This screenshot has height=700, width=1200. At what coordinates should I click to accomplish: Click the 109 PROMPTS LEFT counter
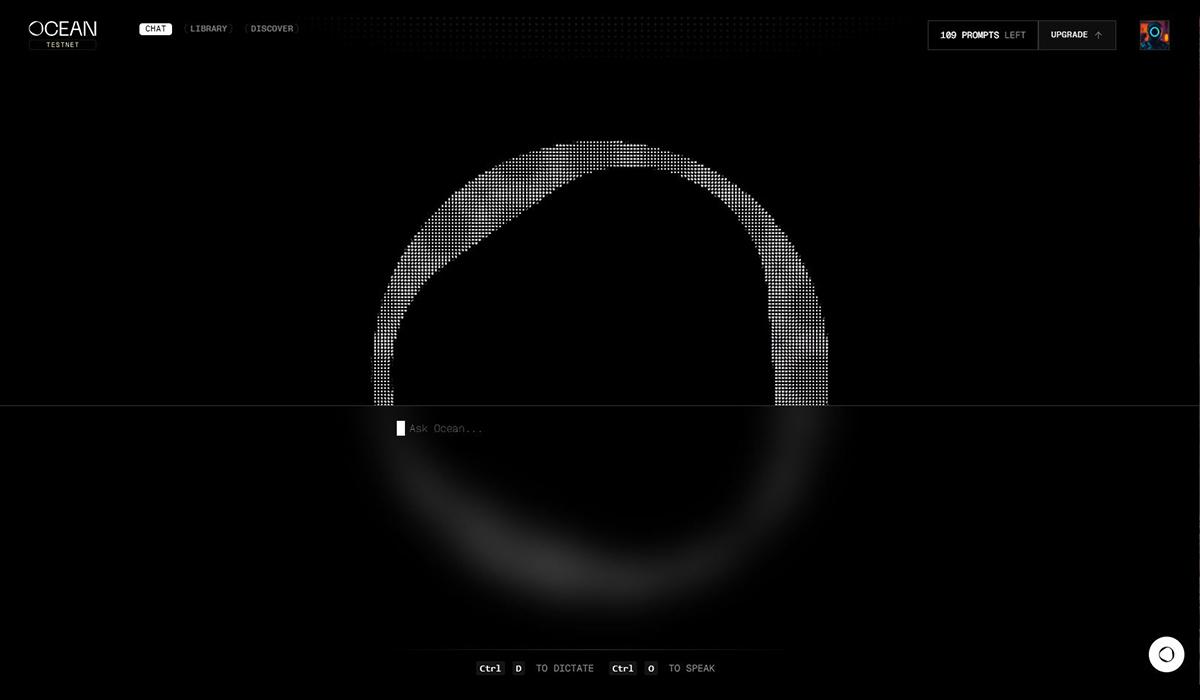point(982,35)
